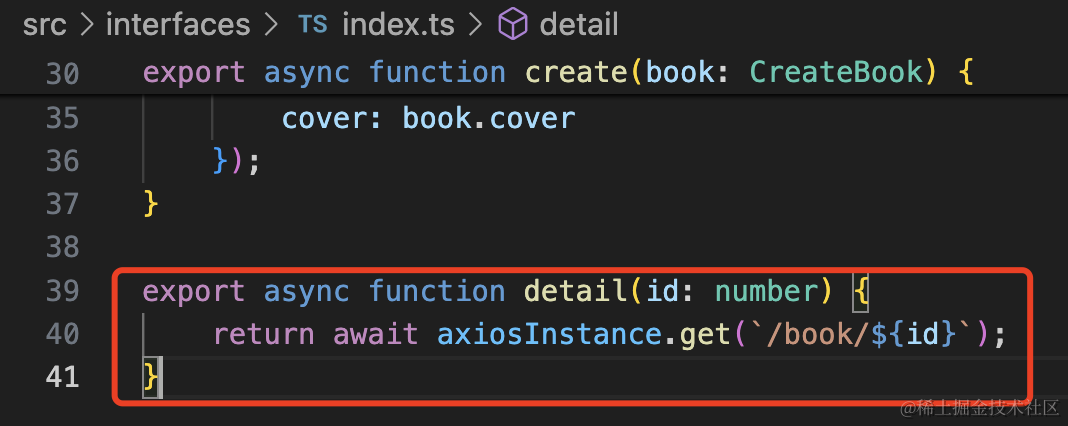Click the get method call on line 40

pyautogui.click(x=705, y=334)
